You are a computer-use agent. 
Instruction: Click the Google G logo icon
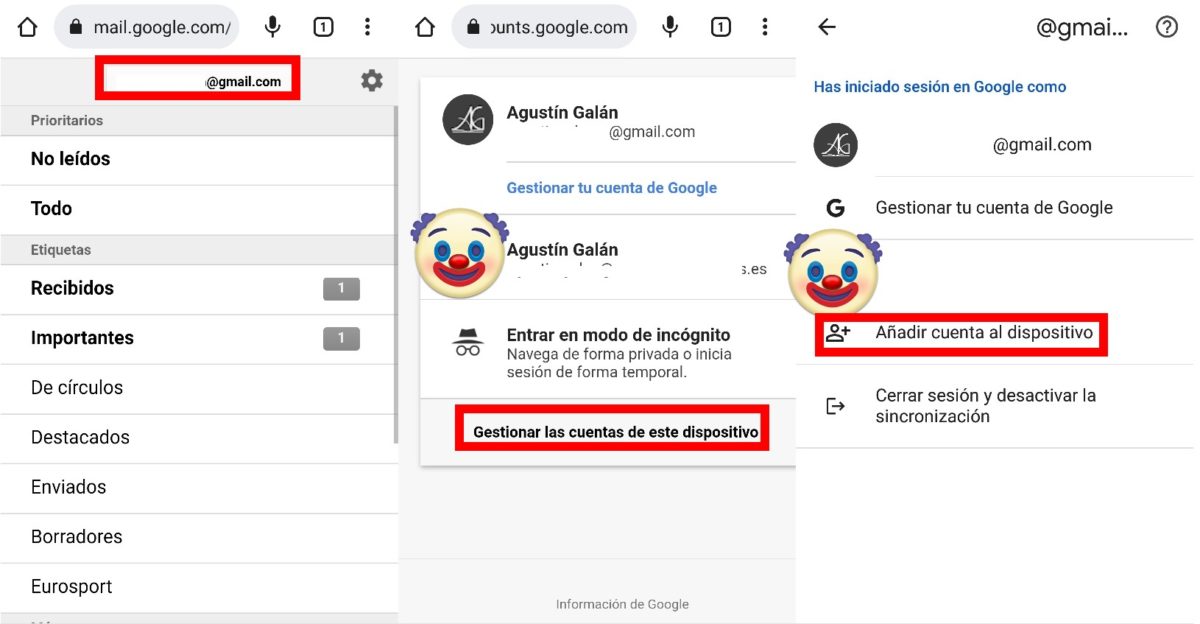point(836,208)
